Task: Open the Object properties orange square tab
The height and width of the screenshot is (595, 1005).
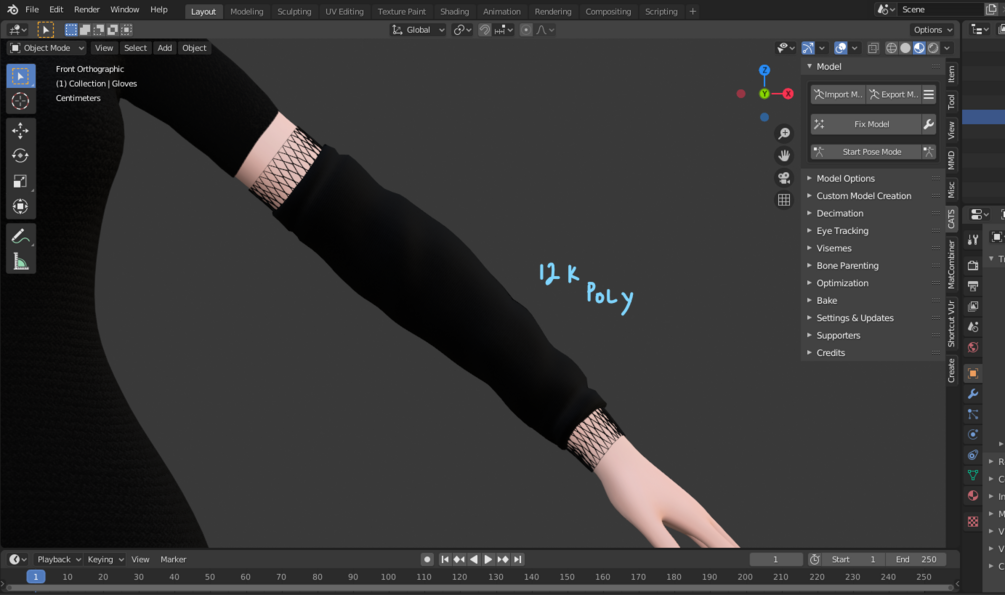Action: (973, 373)
